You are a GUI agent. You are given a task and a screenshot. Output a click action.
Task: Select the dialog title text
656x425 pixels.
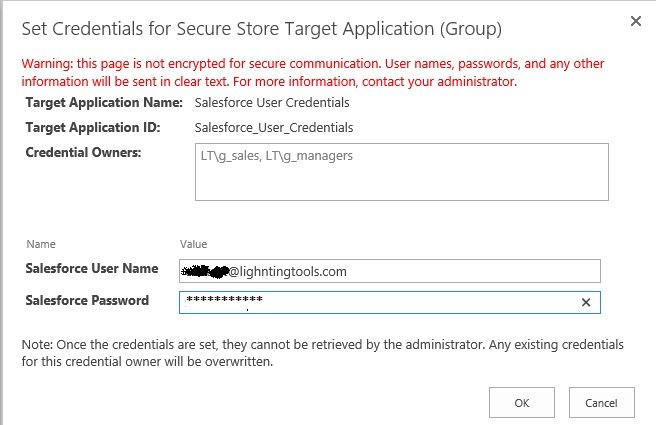(x=261, y=29)
